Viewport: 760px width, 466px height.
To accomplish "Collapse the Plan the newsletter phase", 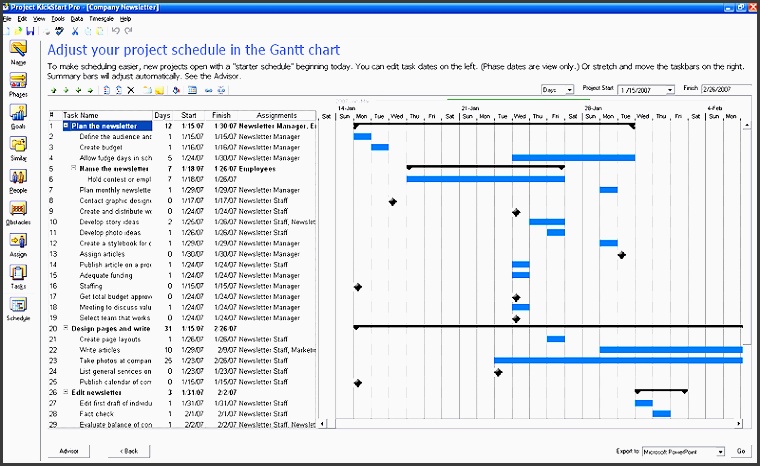I will [x=66, y=126].
